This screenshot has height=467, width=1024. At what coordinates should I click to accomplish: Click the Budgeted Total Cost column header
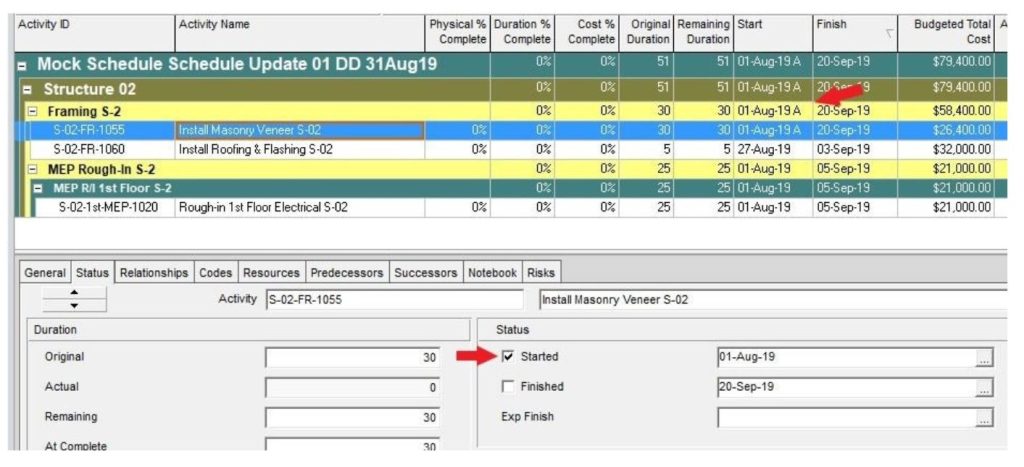click(945, 33)
